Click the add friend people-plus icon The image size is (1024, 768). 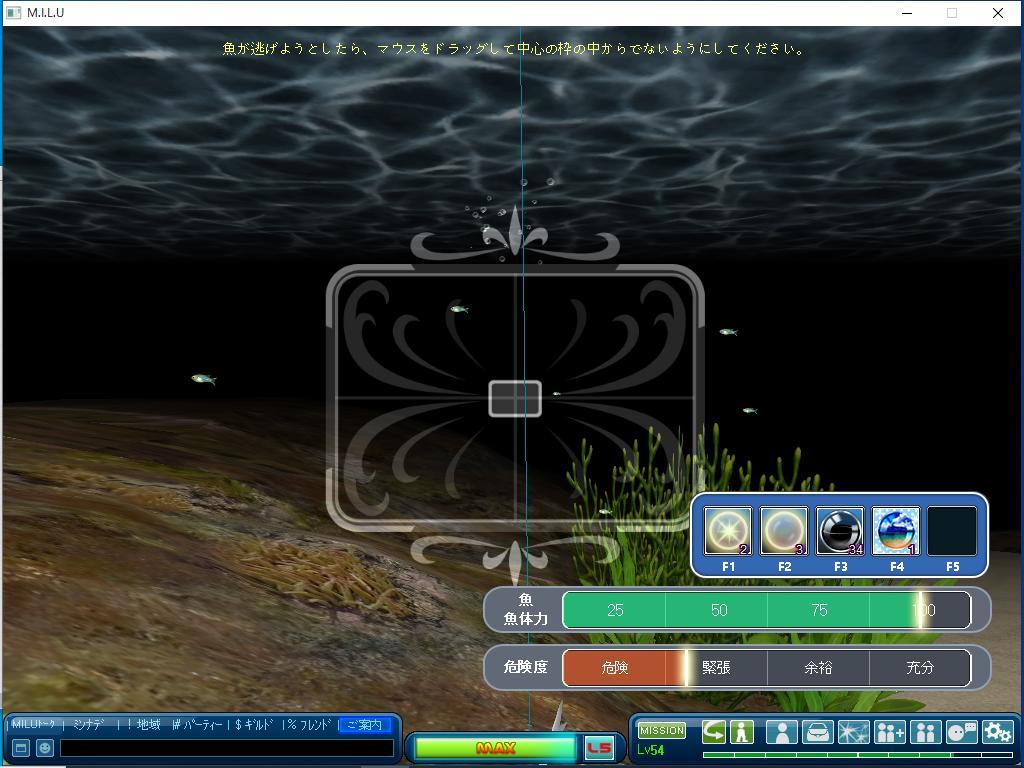click(889, 732)
